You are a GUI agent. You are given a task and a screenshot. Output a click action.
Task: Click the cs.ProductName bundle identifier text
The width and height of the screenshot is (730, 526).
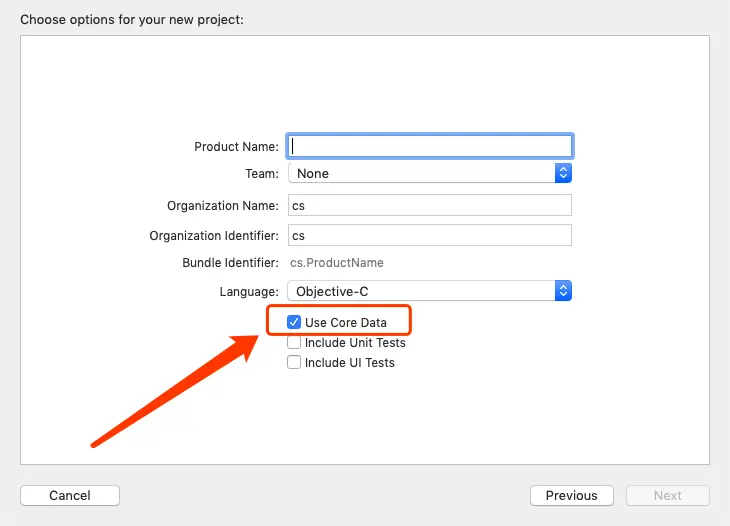click(x=336, y=263)
